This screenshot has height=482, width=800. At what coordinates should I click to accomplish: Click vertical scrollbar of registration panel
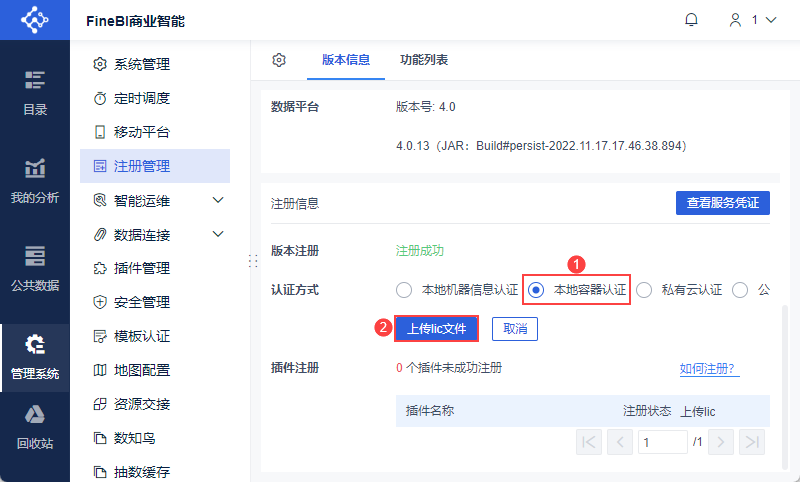pos(785,388)
